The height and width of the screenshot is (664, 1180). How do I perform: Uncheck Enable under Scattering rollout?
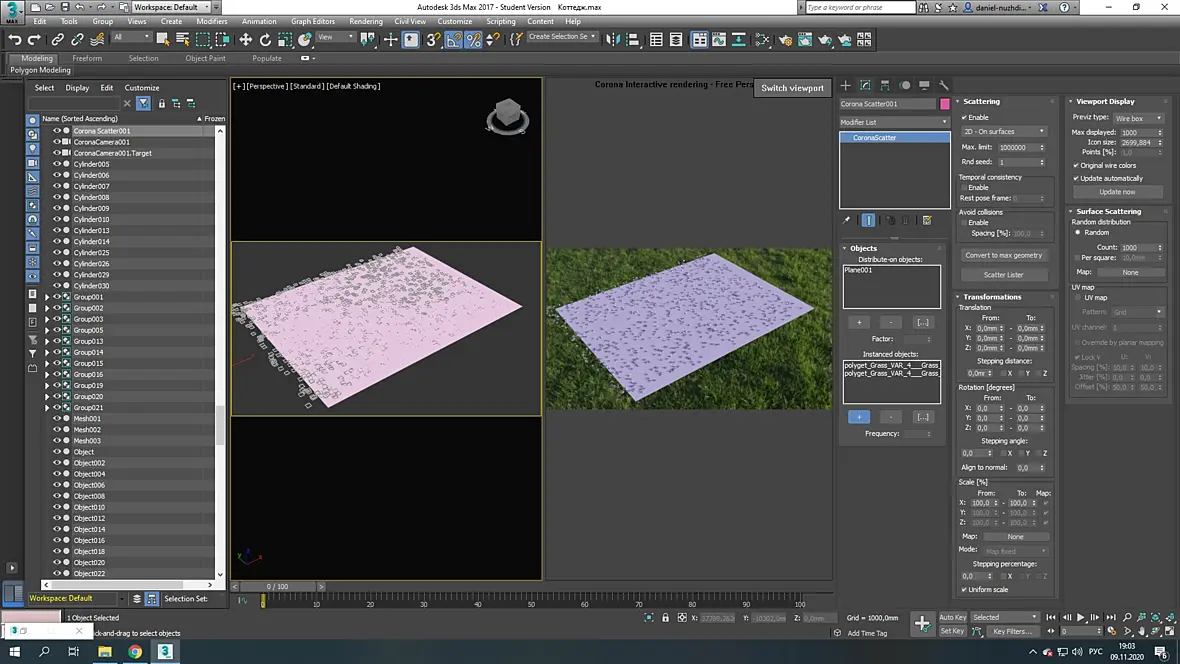[964, 117]
